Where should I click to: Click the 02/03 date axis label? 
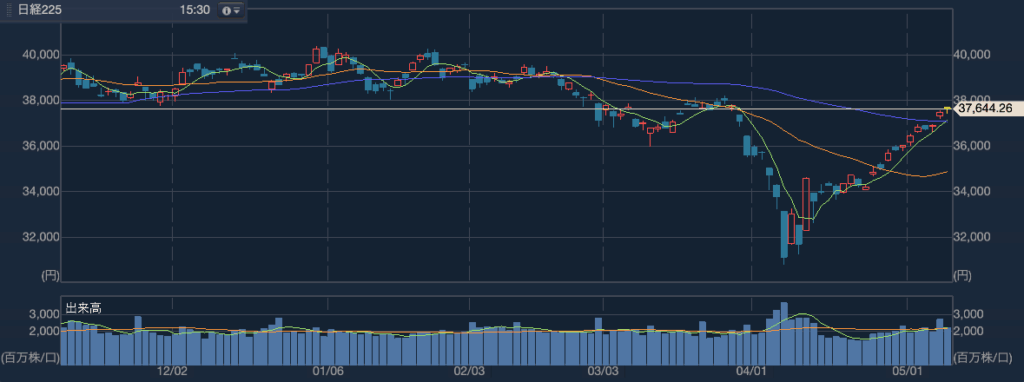[x=470, y=371]
